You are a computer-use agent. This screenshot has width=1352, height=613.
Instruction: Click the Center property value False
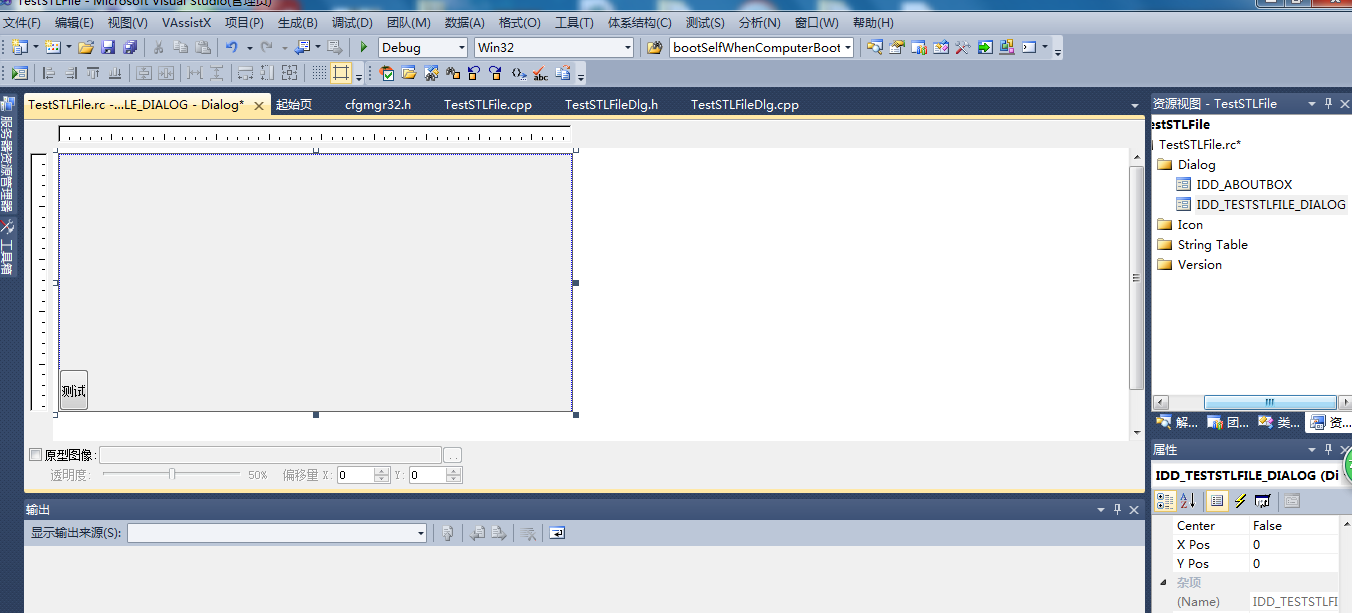coord(1294,525)
